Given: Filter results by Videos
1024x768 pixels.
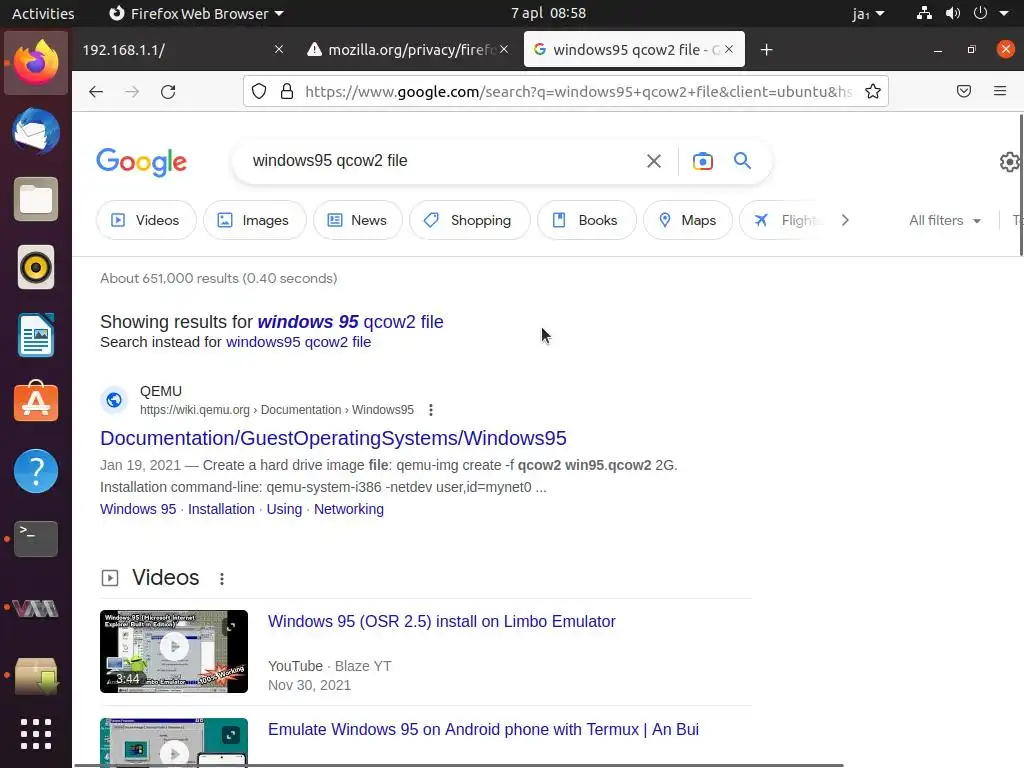Looking at the screenshot, I should (x=146, y=220).
